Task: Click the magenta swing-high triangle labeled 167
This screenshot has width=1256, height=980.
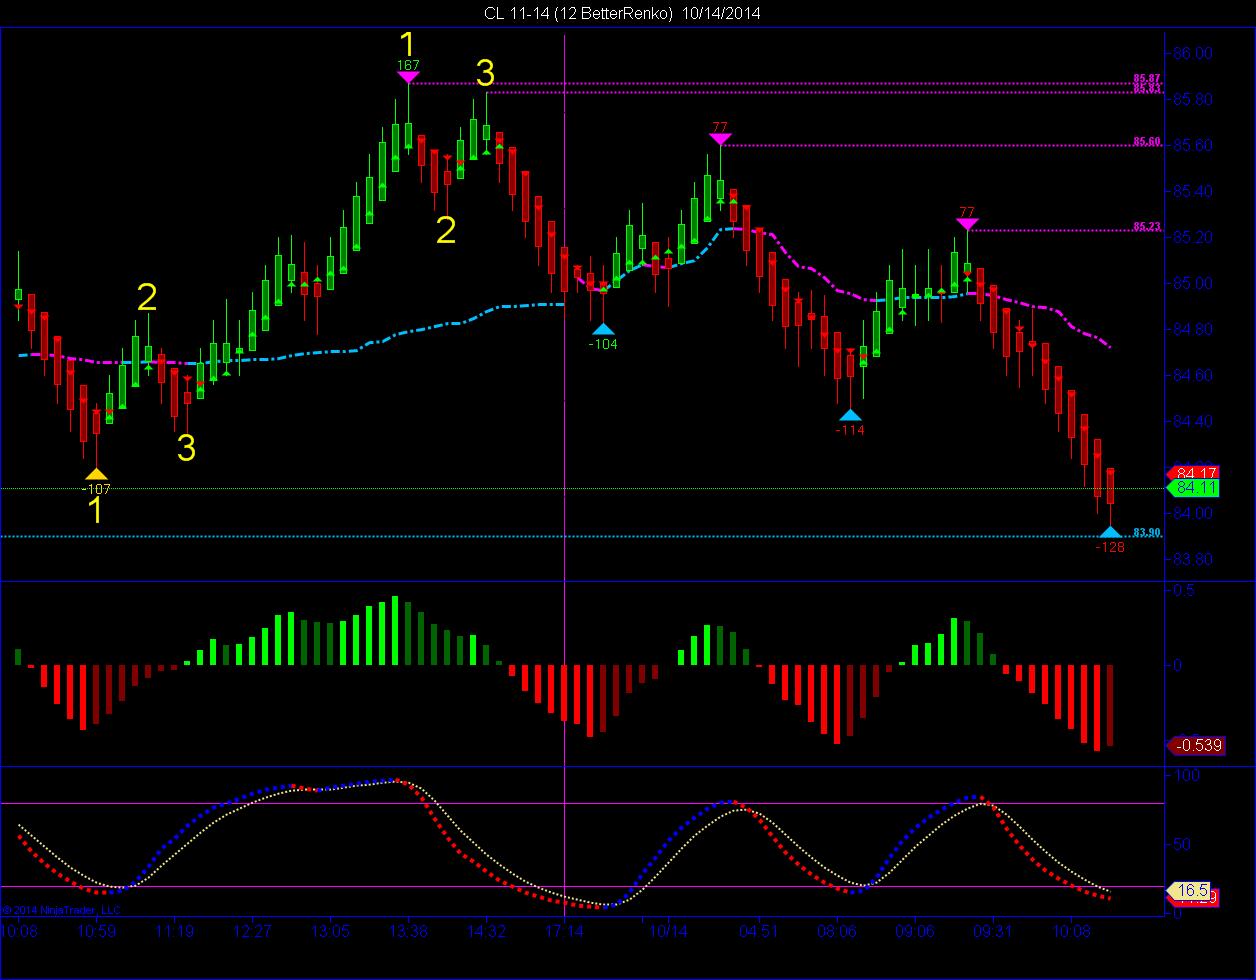Action: pyautogui.click(x=408, y=77)
